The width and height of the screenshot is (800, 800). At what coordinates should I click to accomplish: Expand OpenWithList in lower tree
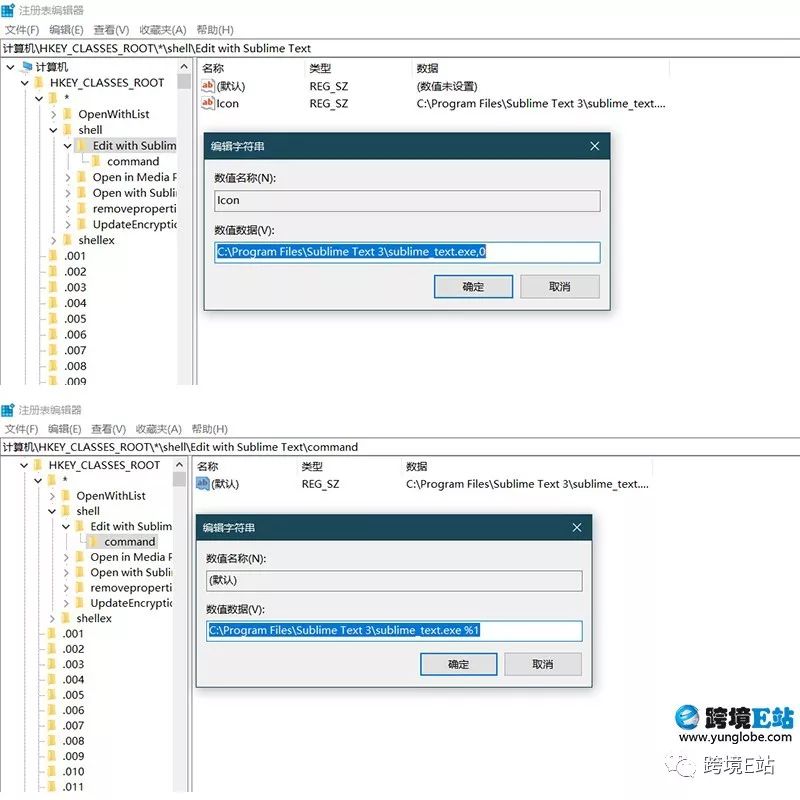(52, 496)
